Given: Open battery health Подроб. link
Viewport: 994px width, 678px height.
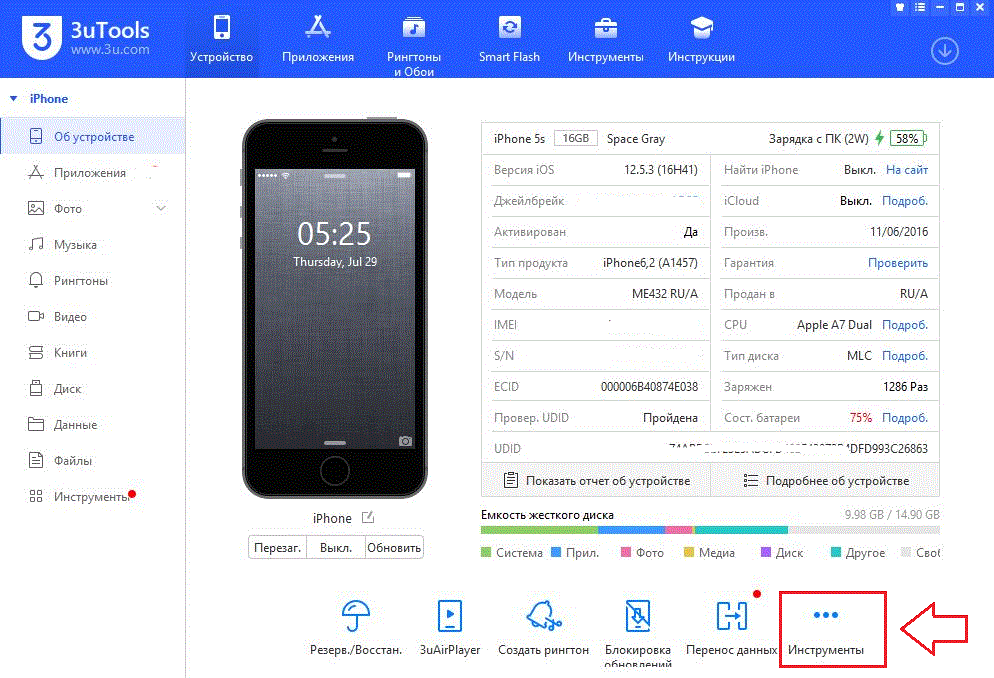Looking at the screenshot, I should 905,418.
